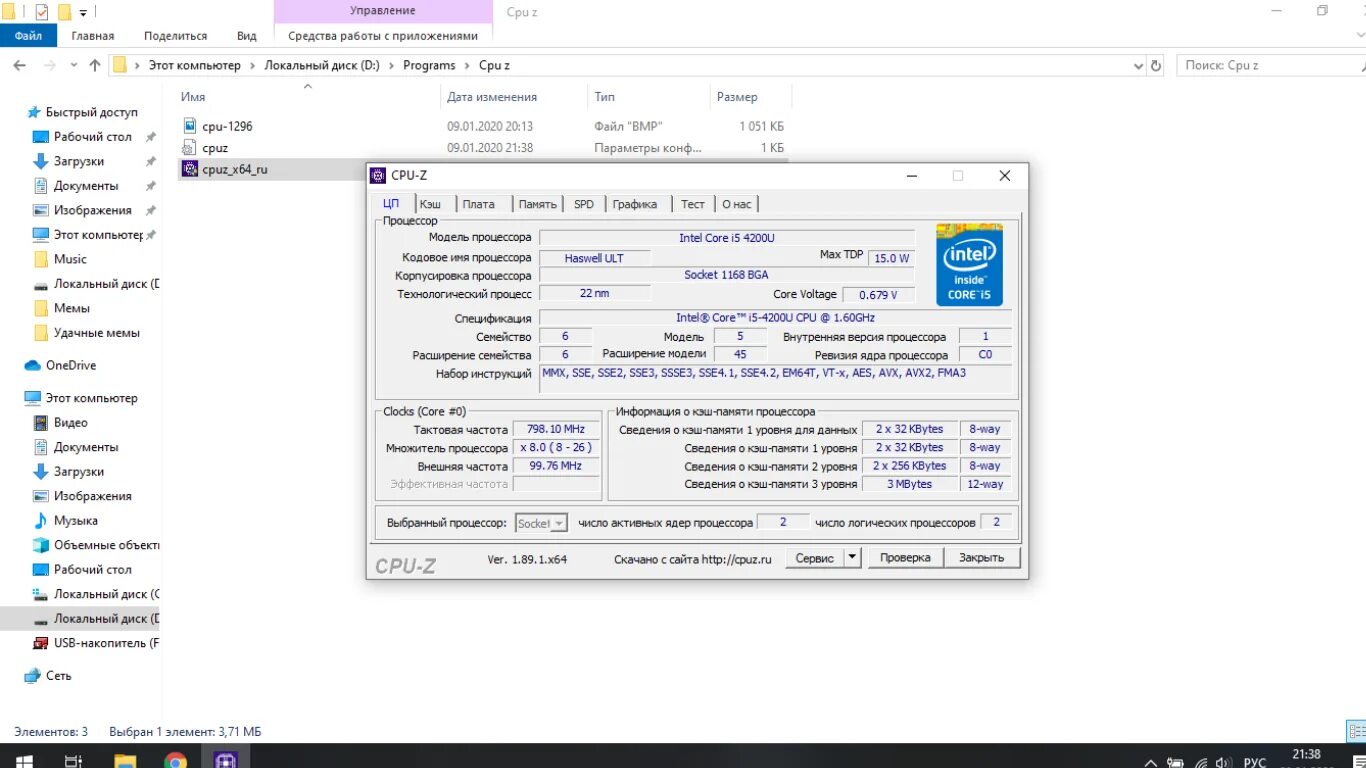Image resolution: width=1366 pixels, height=768 pixels.
Task: Go up one folder level
Action: click(x=95, y=65)
